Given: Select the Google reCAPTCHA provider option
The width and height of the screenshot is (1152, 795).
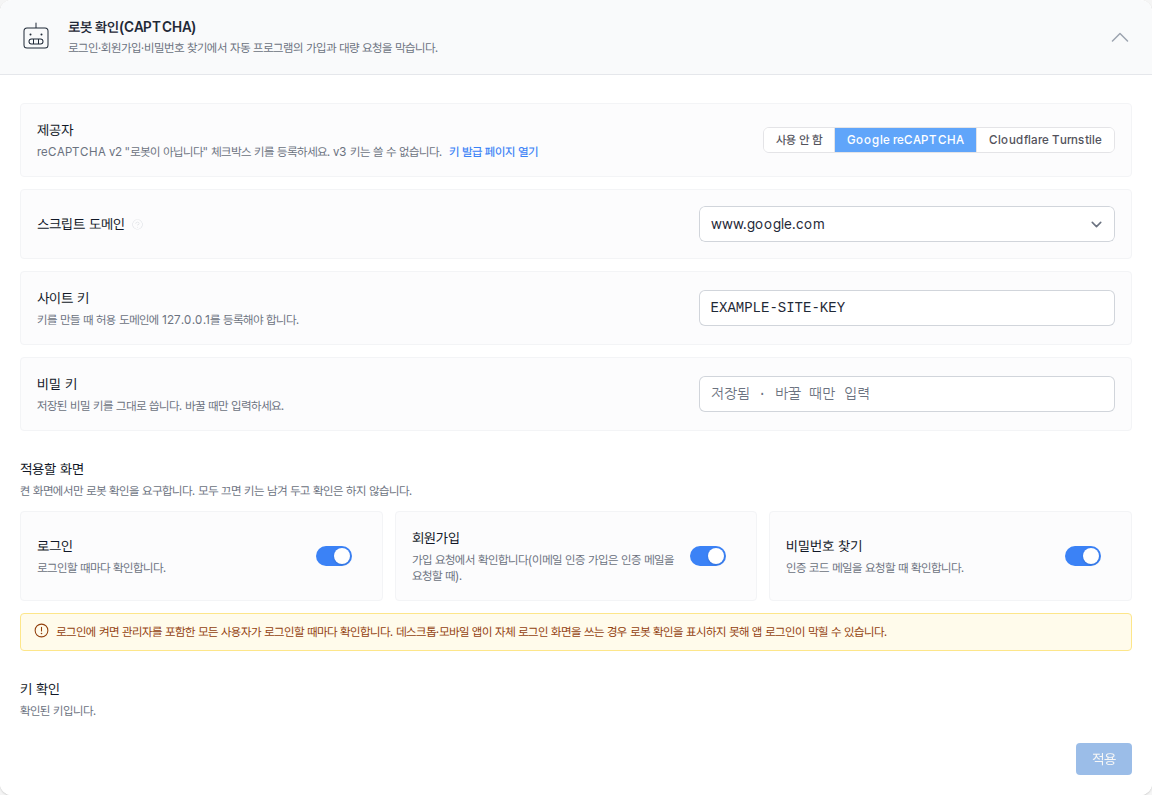Looking at the screenshot, I should tap(905, 140).
